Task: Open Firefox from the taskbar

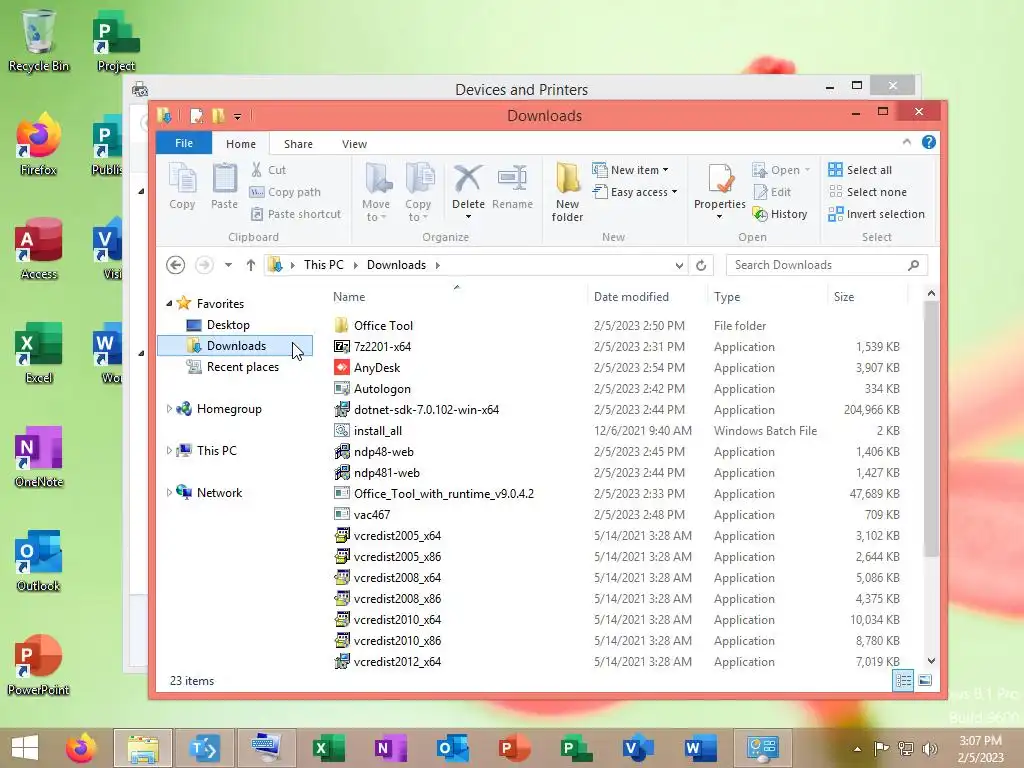Action: click(x=81, y=748)
